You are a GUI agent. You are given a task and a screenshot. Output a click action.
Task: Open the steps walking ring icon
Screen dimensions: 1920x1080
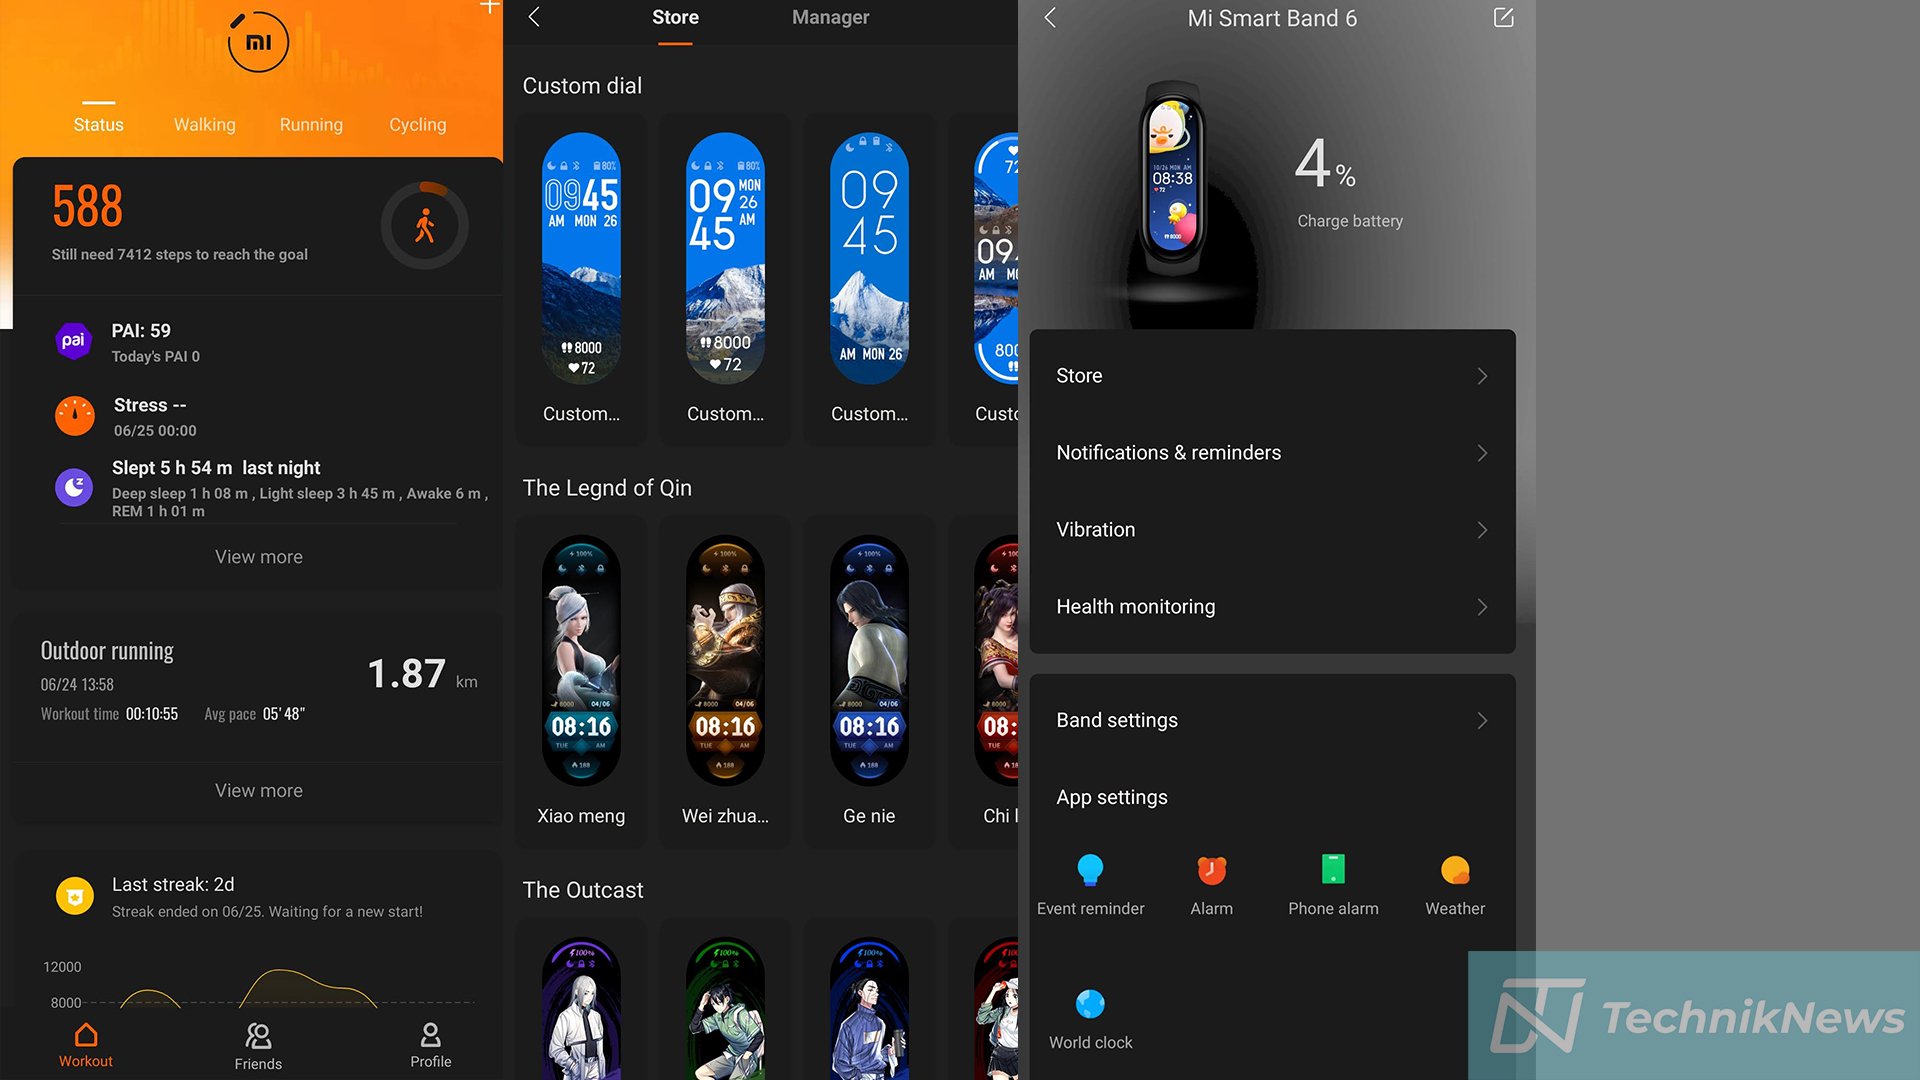tap(425, 225)
